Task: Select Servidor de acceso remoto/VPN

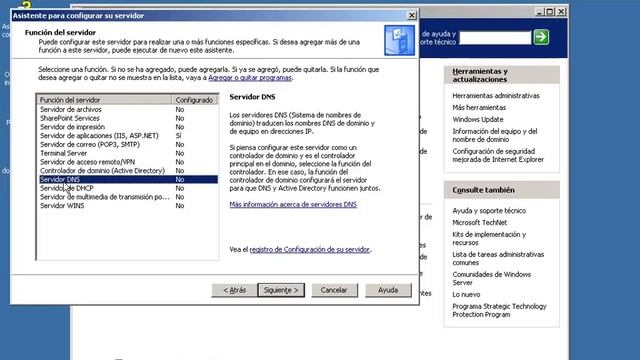Action: (128, 162)
